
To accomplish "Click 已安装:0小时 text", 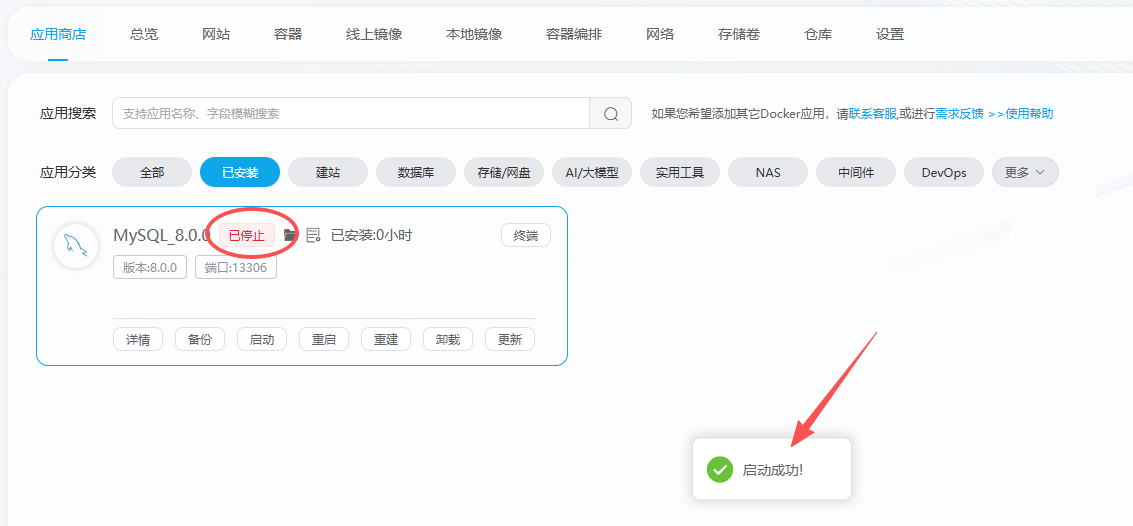I will pyautogui.click(x=371, y=235).
